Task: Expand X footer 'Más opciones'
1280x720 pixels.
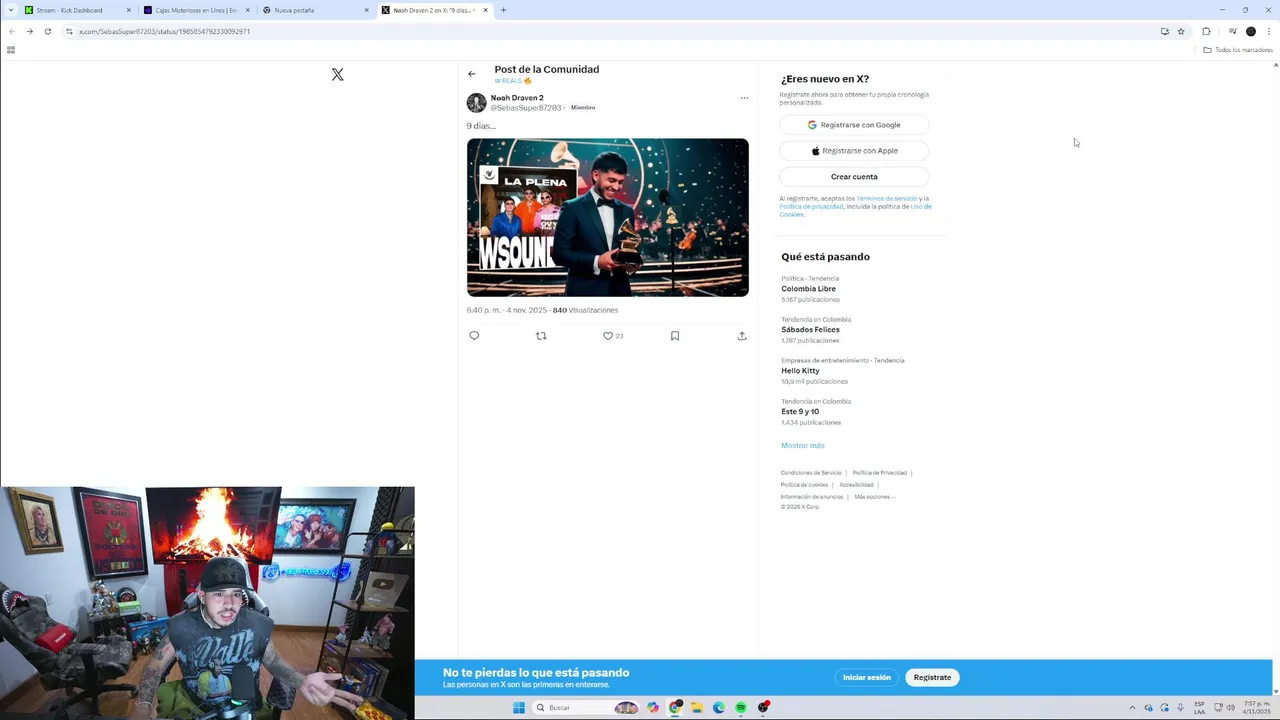Action: [x=875, y=497]
